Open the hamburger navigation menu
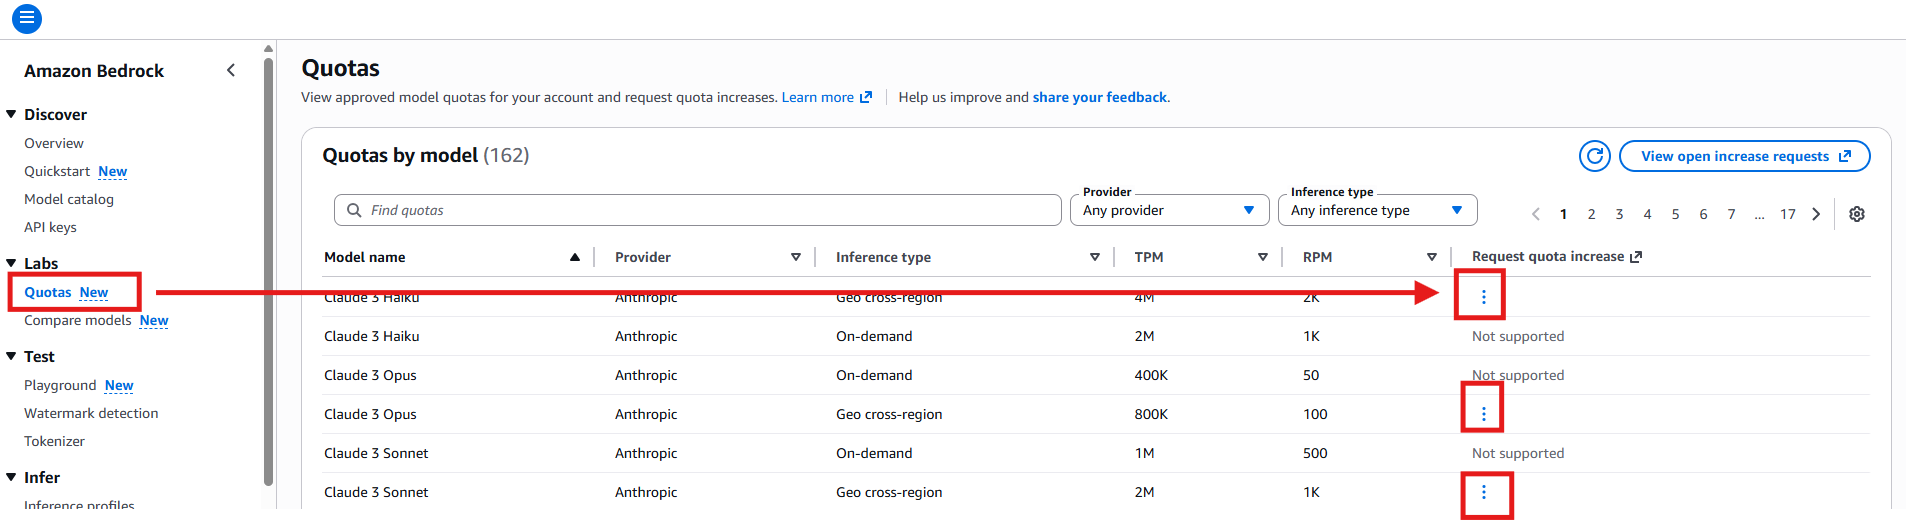1906x520 pixels. click(x=27, y=18)
